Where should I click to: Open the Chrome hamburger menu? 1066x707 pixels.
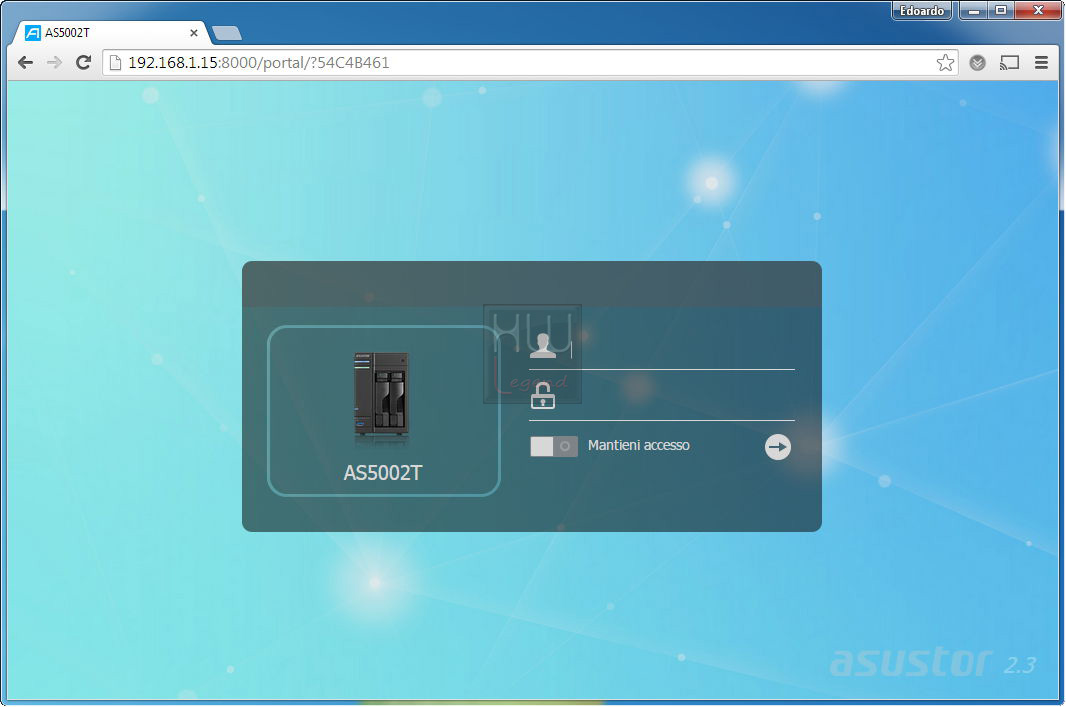point(1041,63)
